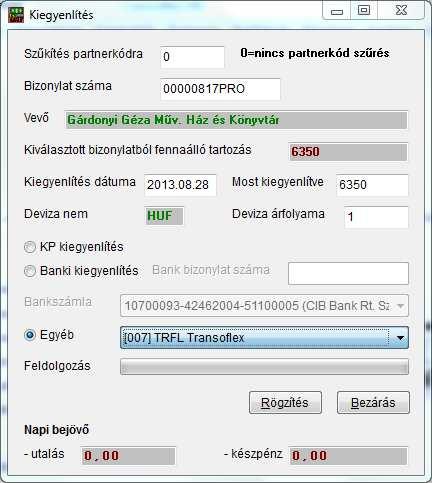Click the Kiegyenlítés dátuma field 2013.08.28
This screenshot has height=483, width=432.
[181, 185]
